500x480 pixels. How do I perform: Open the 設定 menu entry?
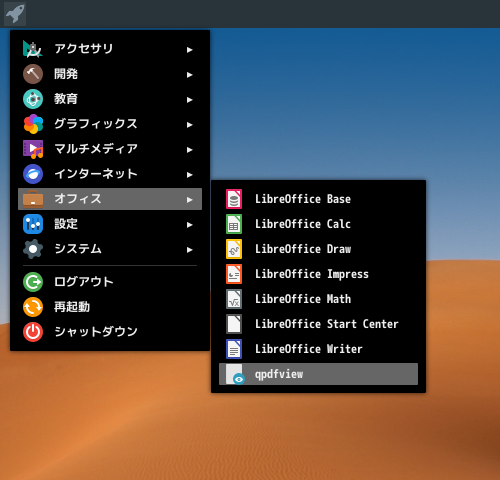[110, 224]
